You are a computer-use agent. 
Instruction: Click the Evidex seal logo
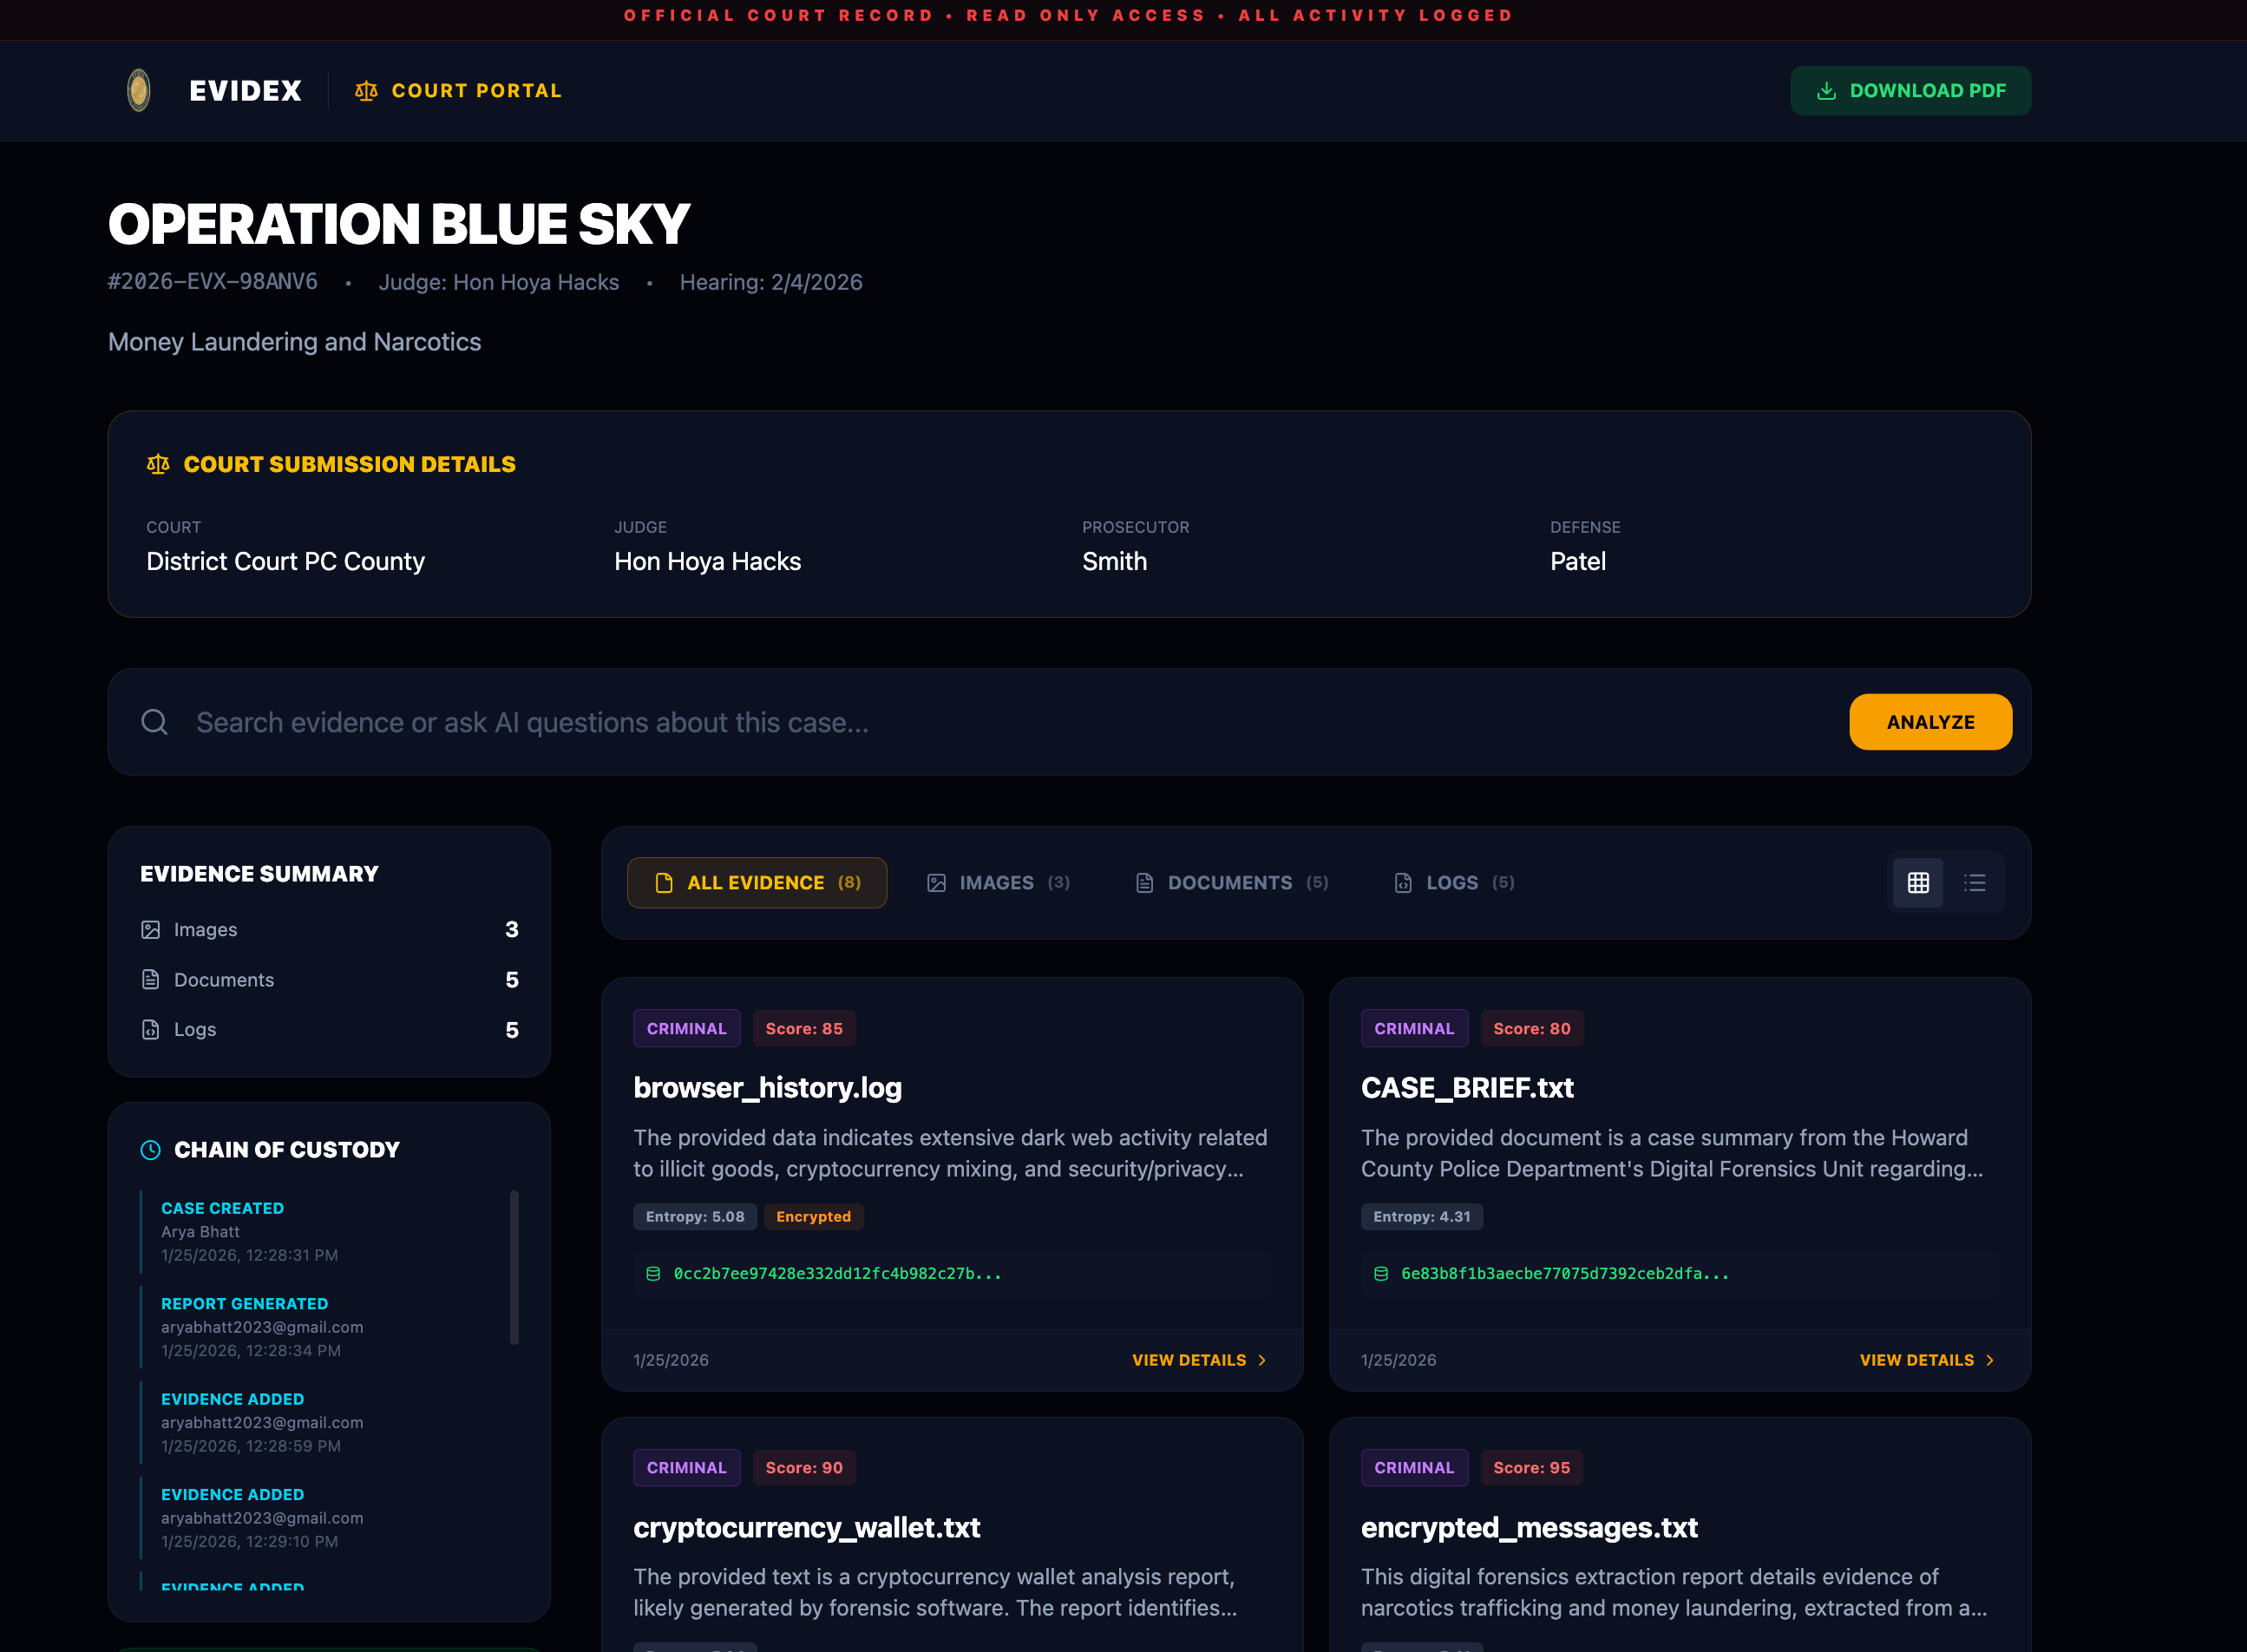[x=139, y=90]
